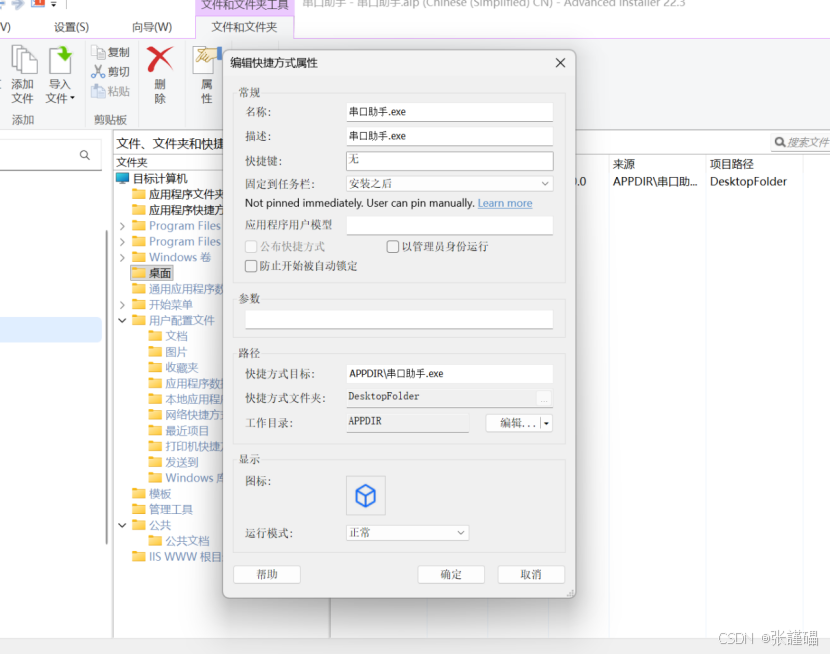Click the folder browse button beside DesktopFolder
The height and width of the screenshot is (654, 830).
544,398
